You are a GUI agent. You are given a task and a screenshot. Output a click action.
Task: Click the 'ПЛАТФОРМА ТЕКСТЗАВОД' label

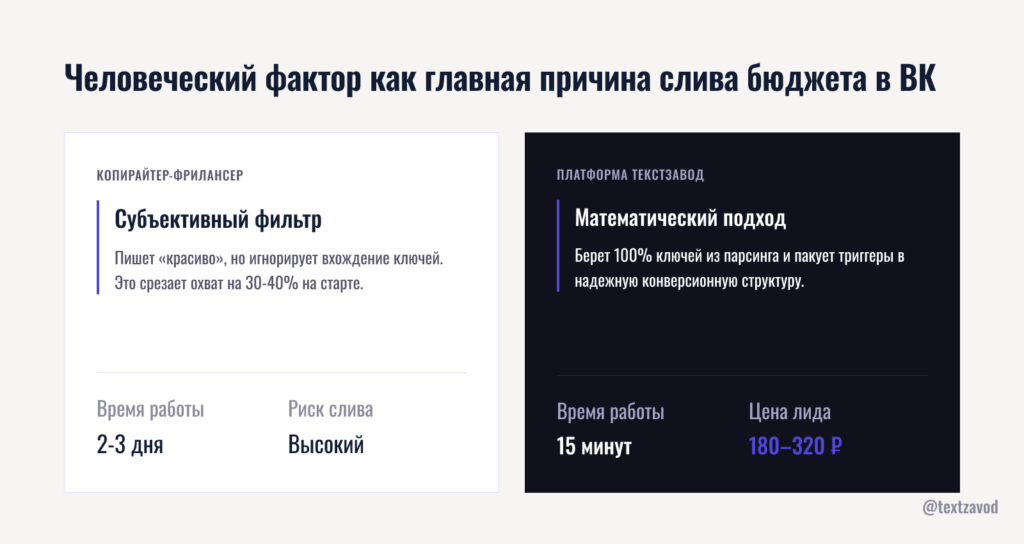point(630,175)
